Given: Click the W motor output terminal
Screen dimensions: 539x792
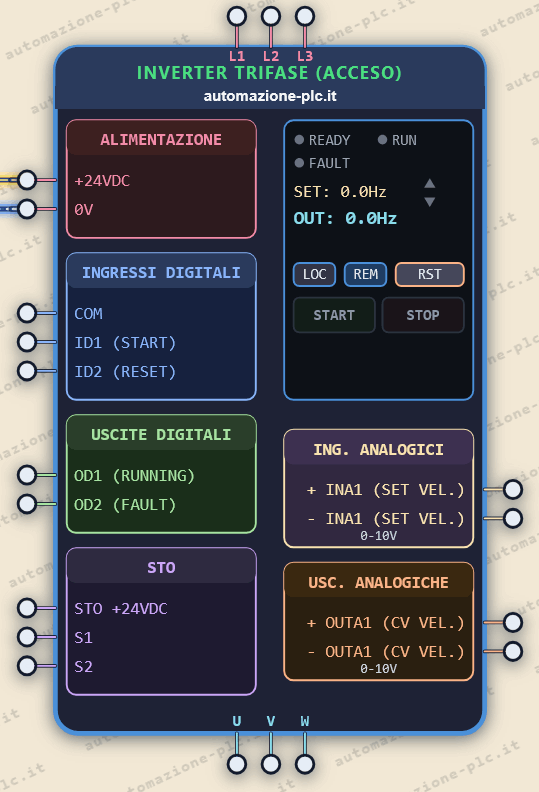Looking at the screenshot, I should (305, 764).
